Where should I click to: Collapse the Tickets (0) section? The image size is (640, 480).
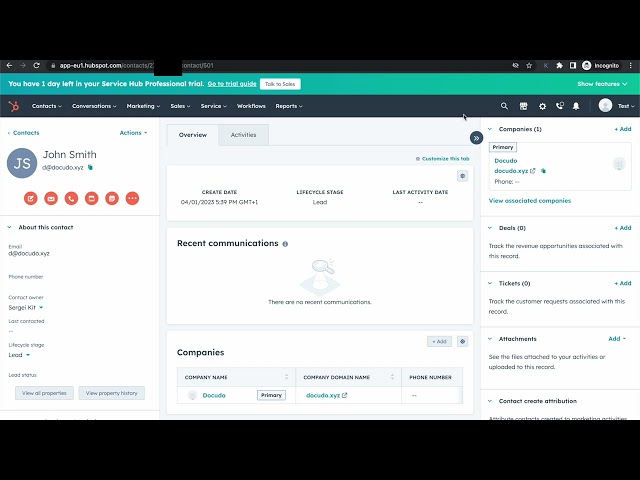pyautogui.click(x=490, y=283)
